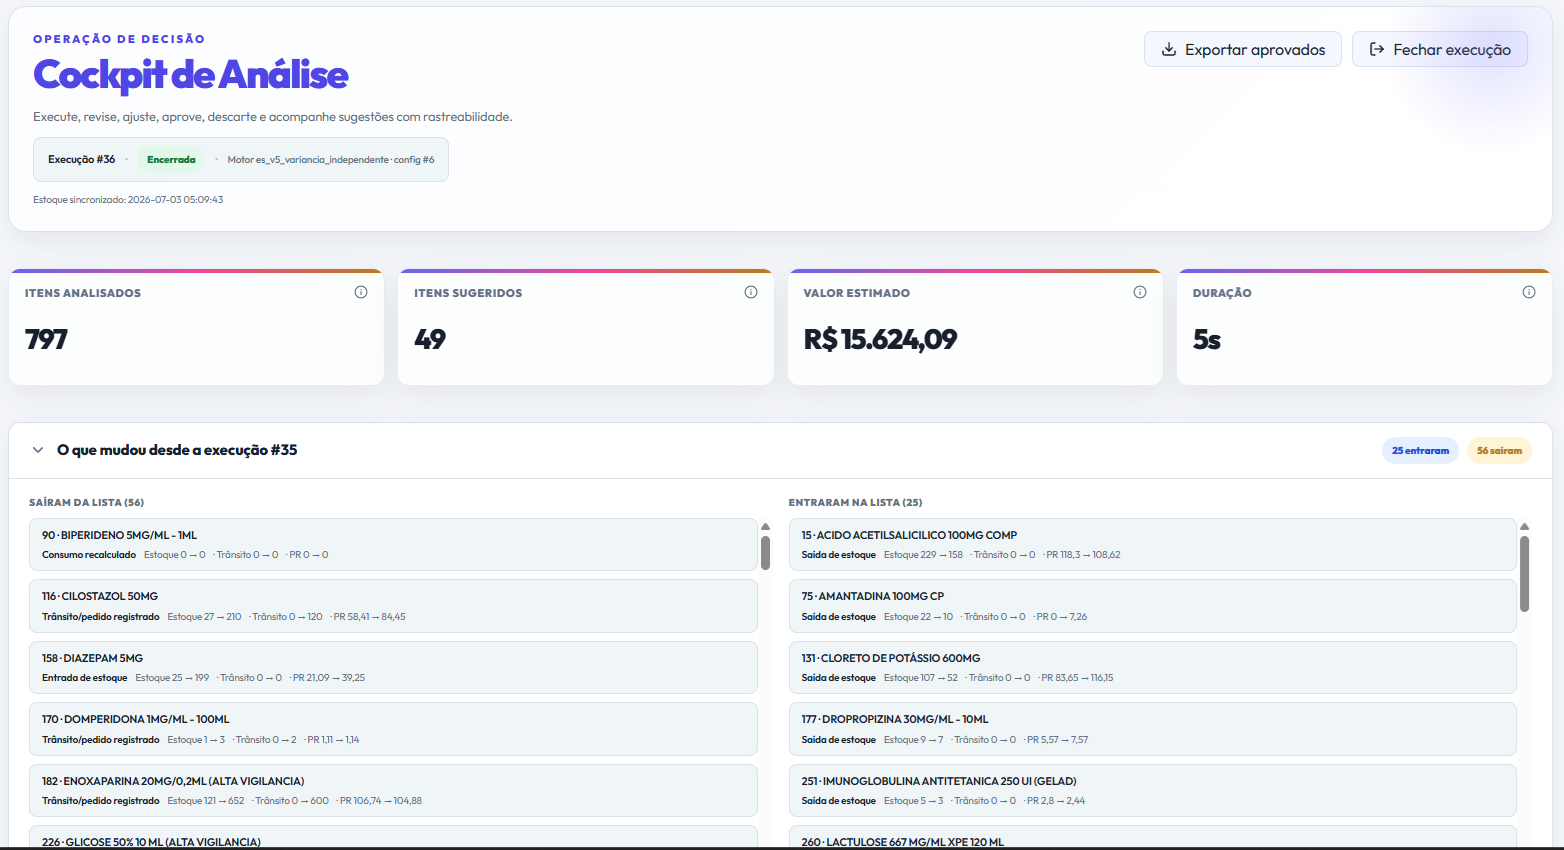The height and width of the screenshot is (850, 1564).
Task: Click 'Consumo recalculado' label under Biperideno
Action: [89, 555]
